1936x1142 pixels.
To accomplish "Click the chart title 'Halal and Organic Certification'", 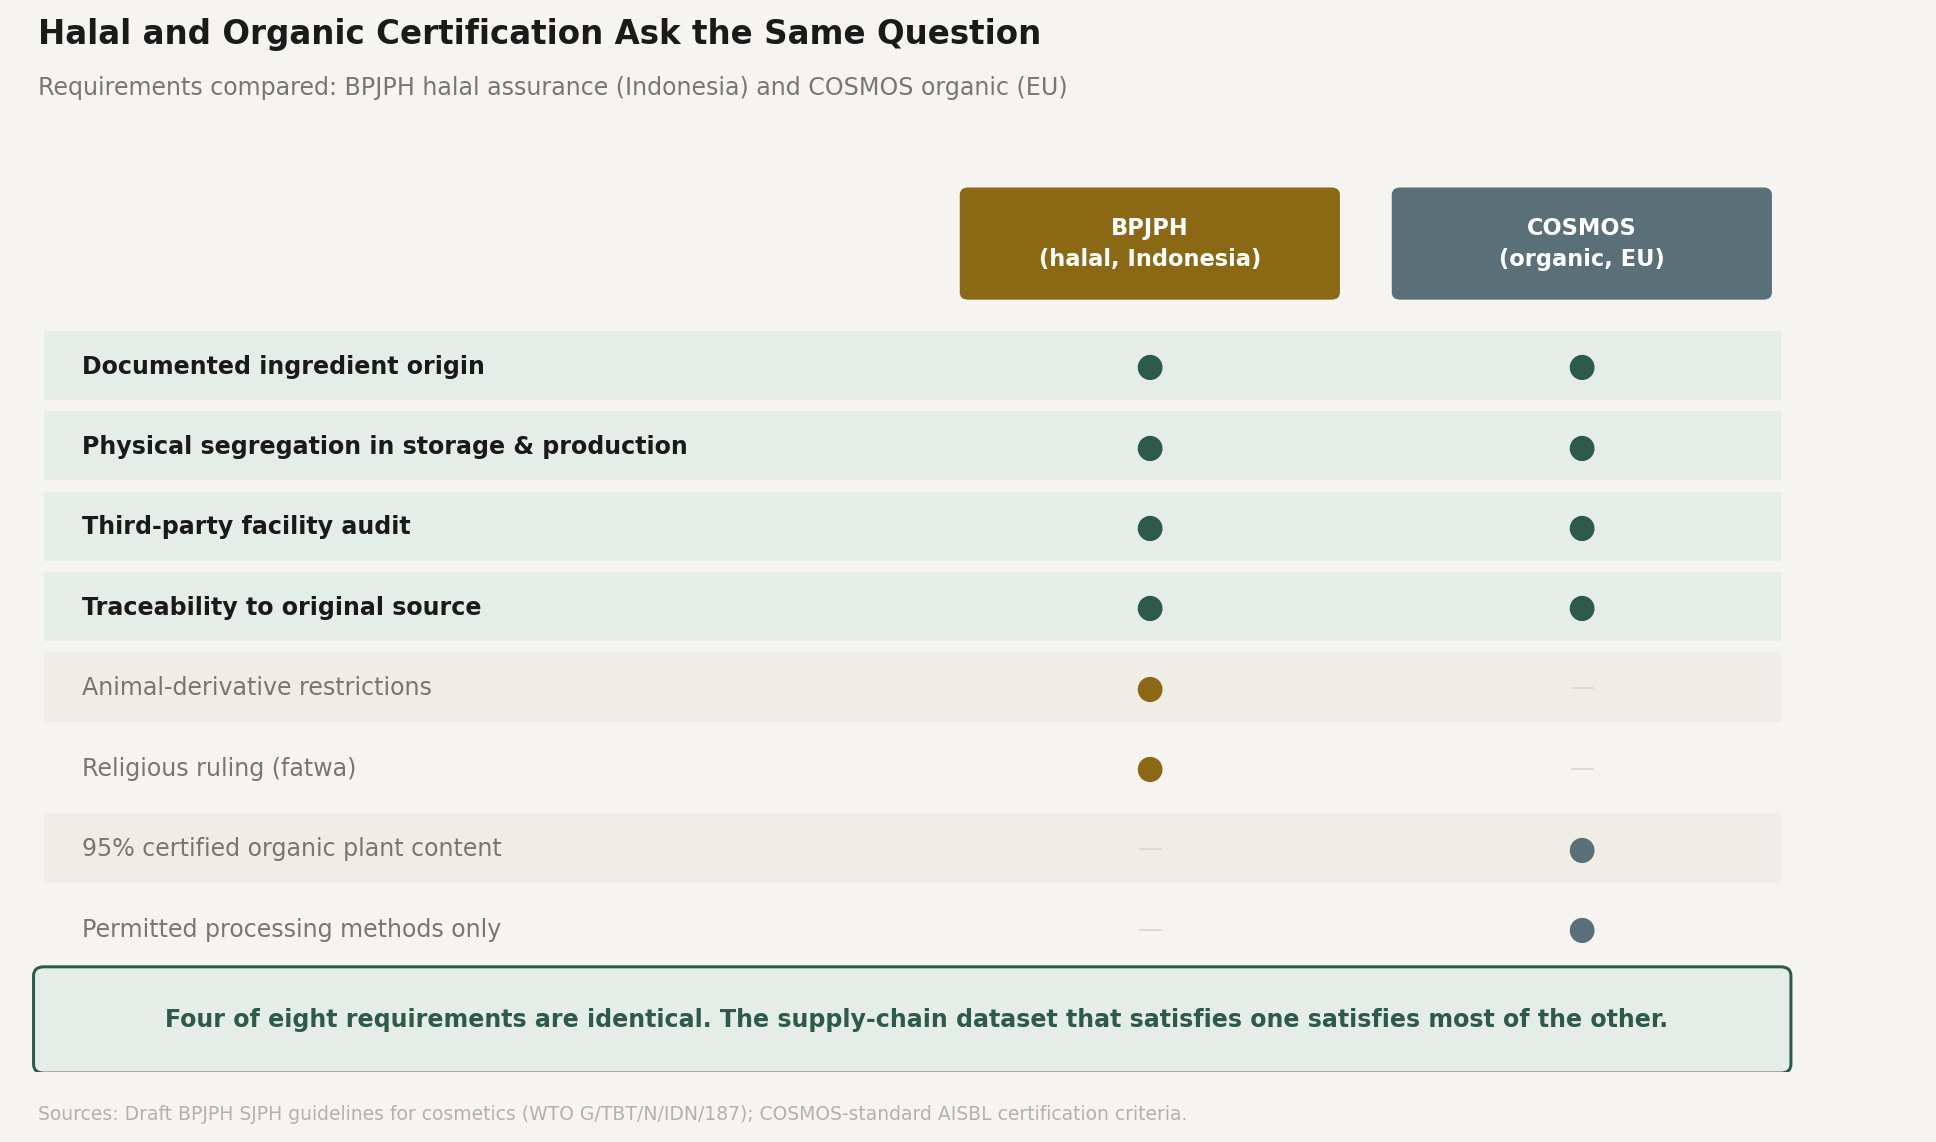I will 539,34.
